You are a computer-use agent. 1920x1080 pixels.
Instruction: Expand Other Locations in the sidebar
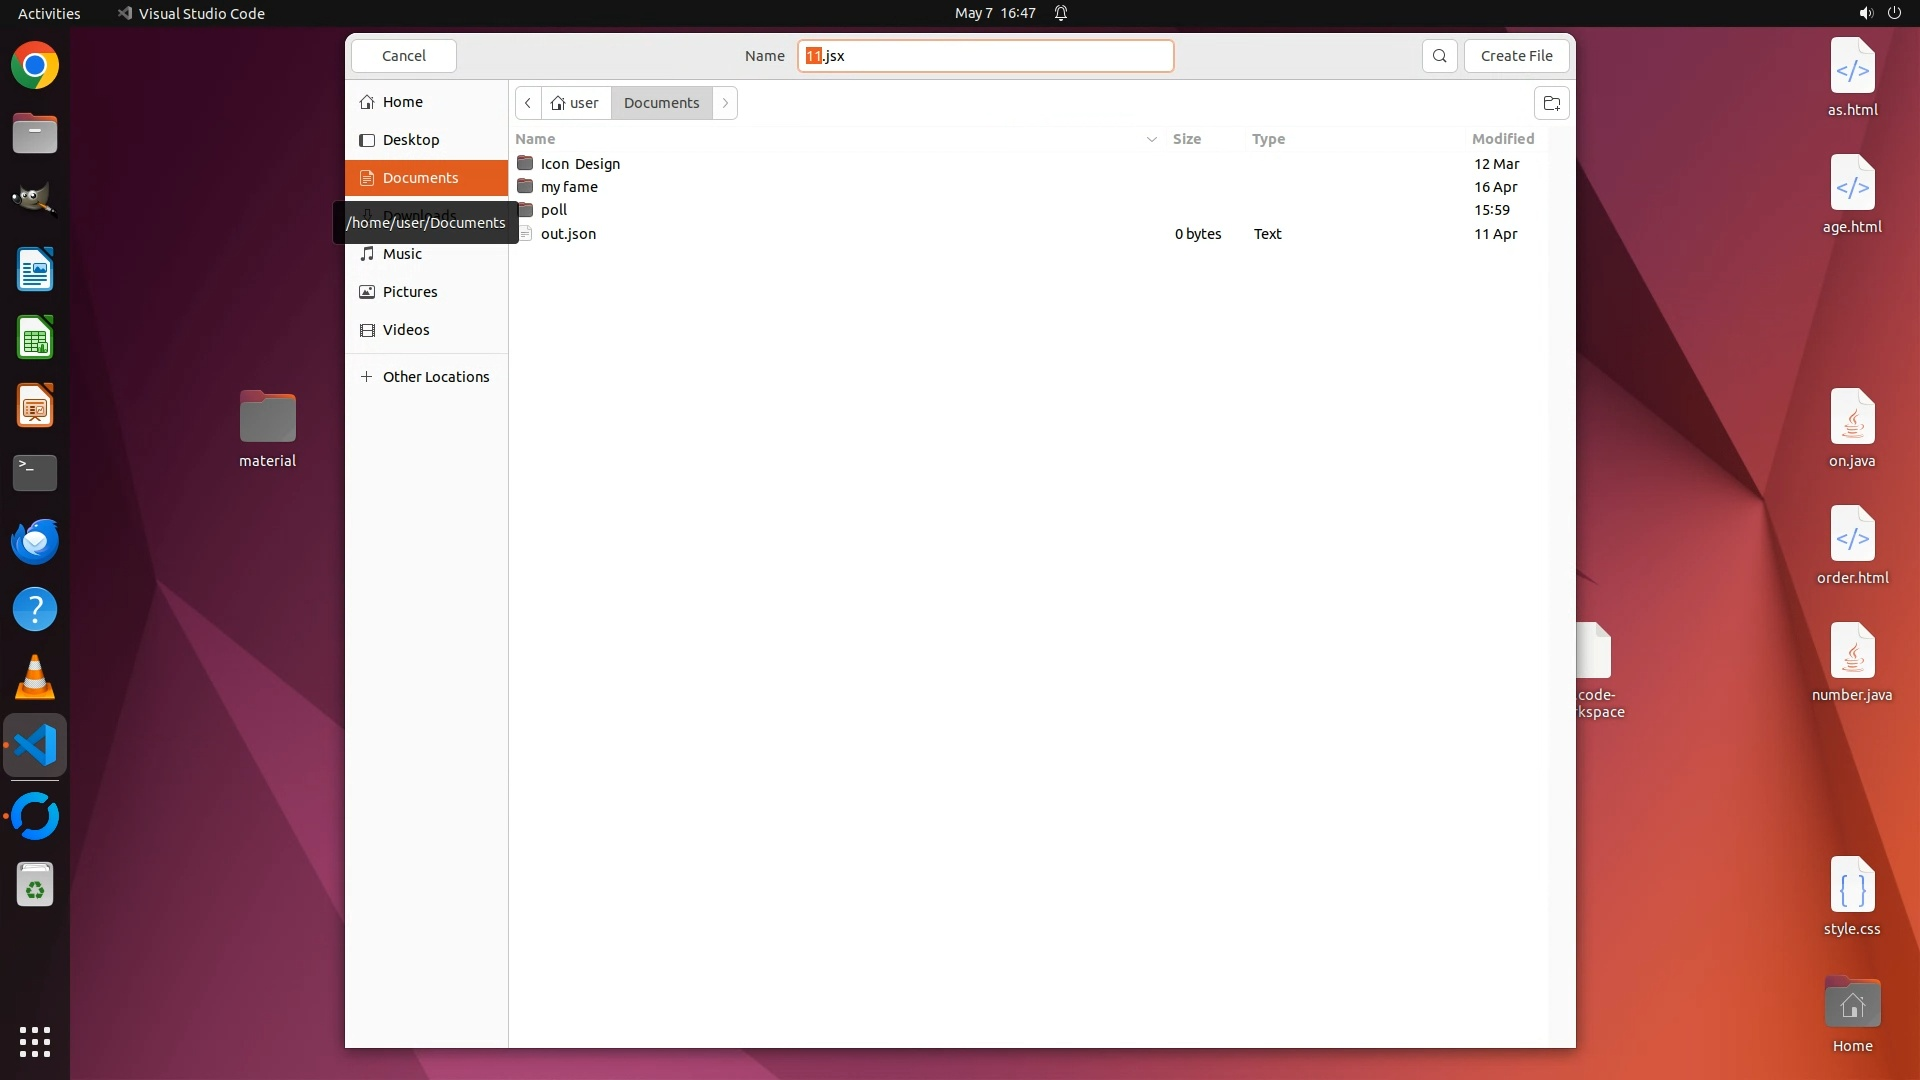(435, 377)
